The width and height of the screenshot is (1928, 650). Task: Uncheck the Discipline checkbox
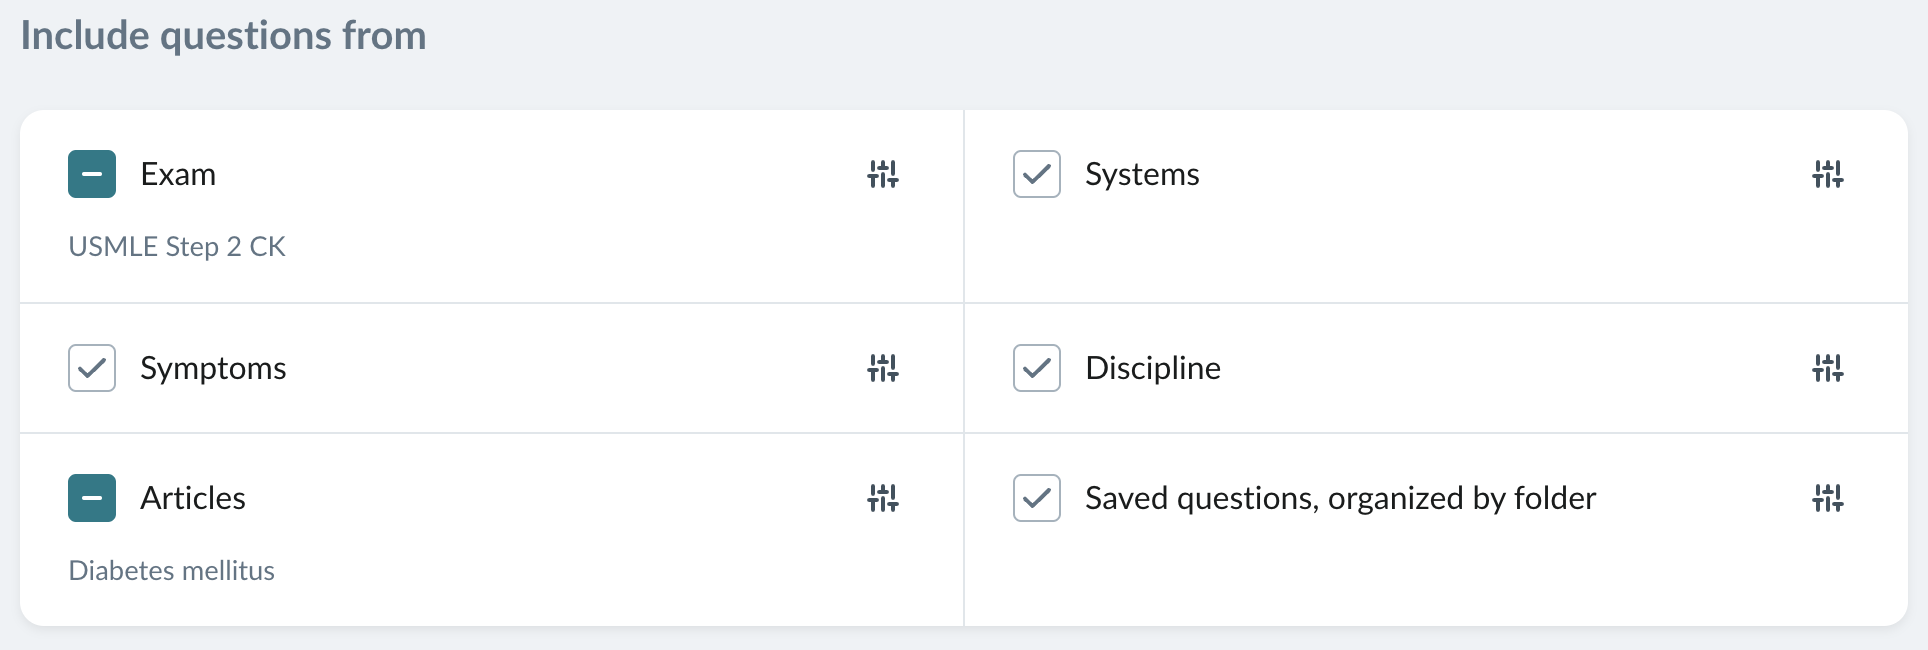click(1037, 368)
